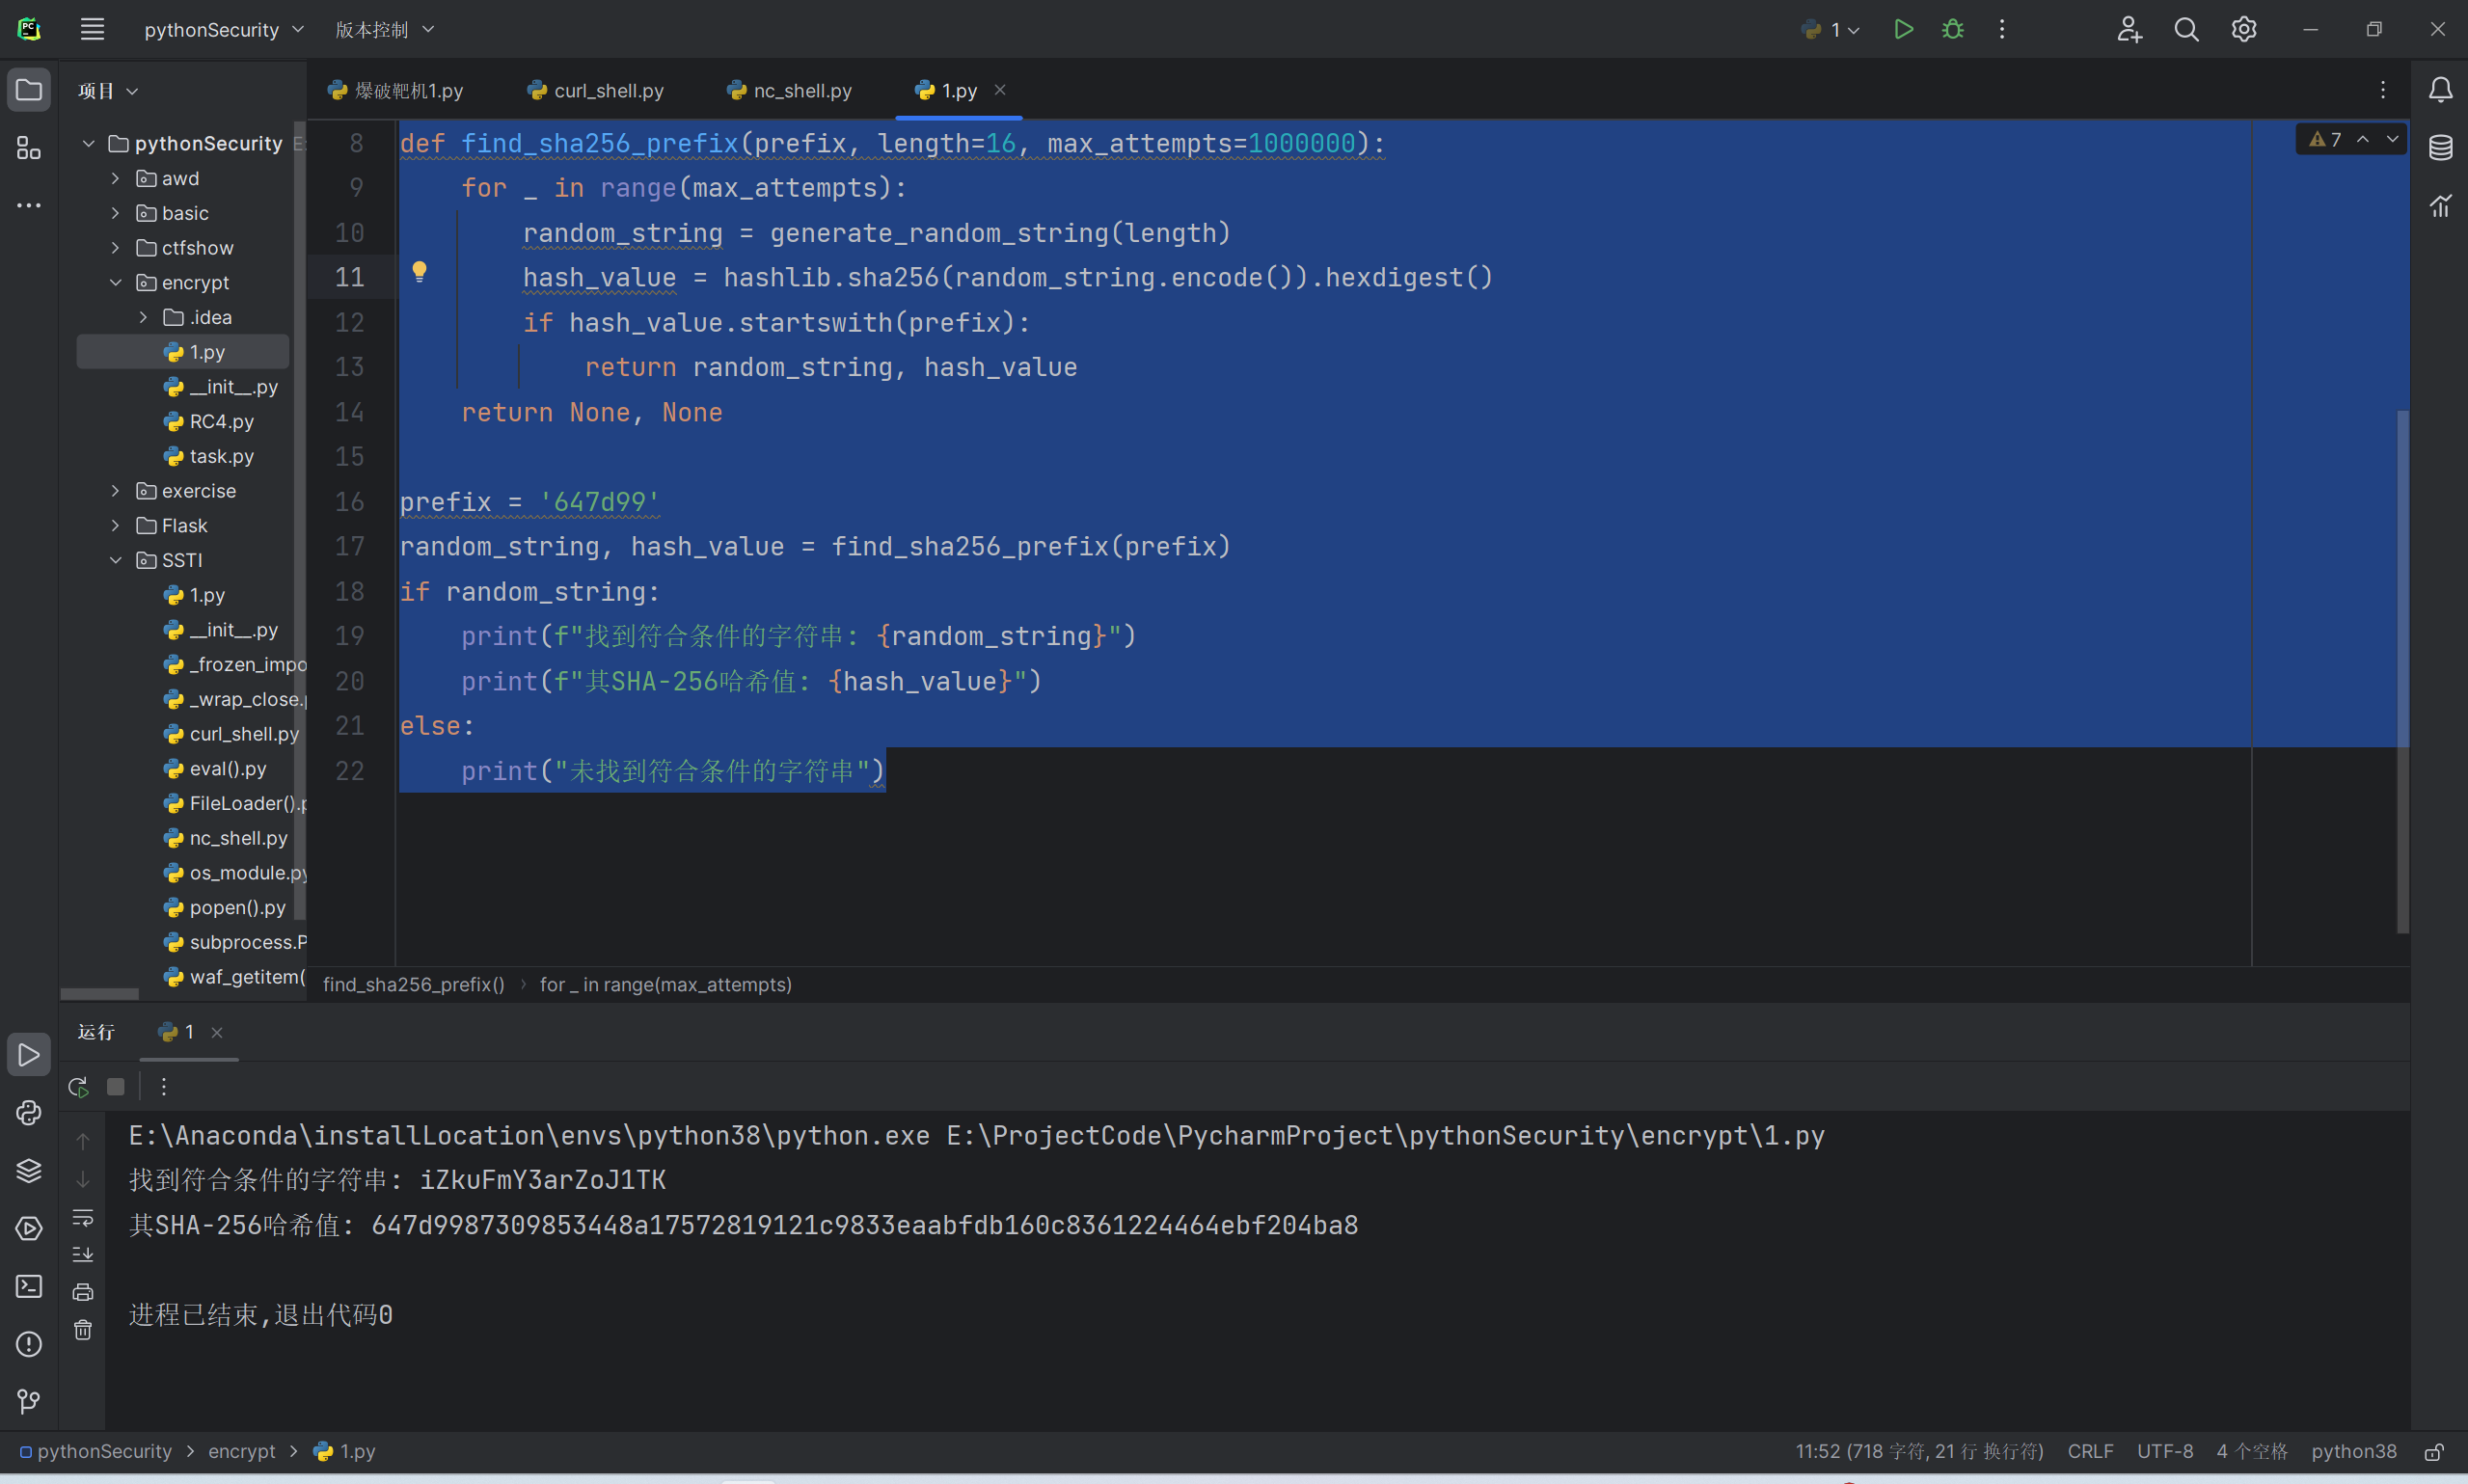Start debugging with the Debug bug icon
The image size is (2468, 1484).
(1952, 29)
